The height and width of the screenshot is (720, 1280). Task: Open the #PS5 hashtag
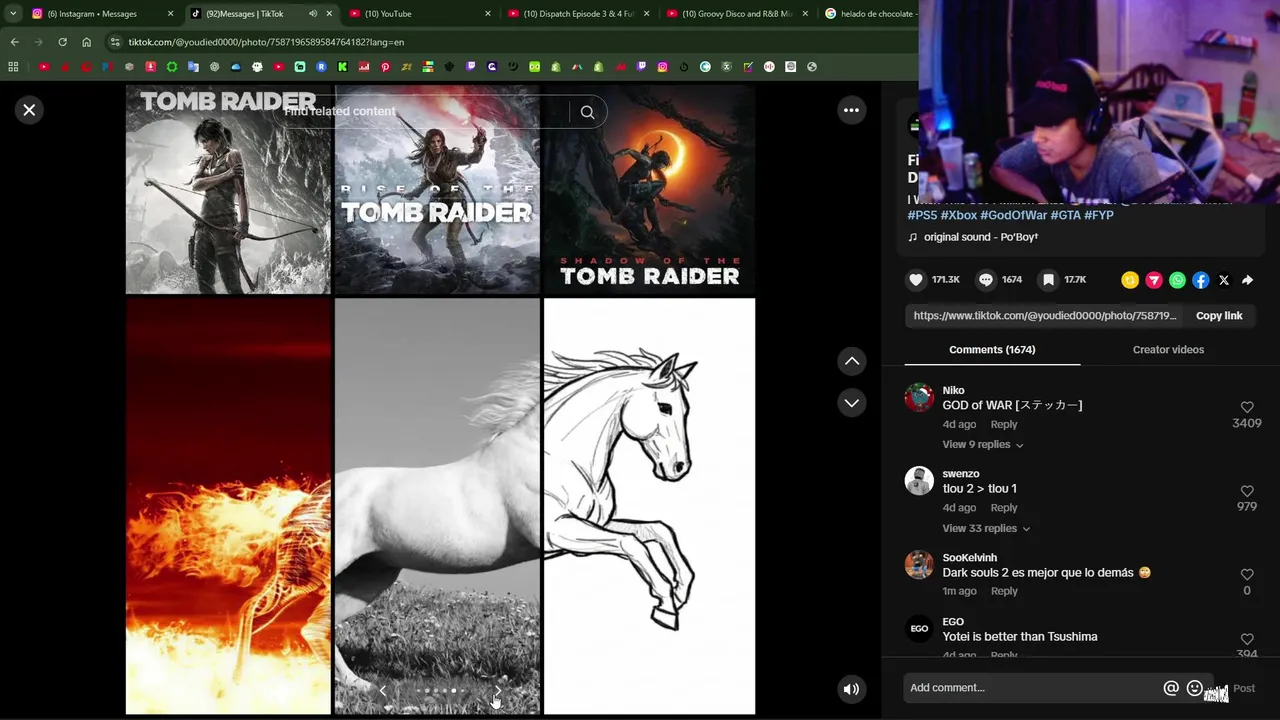[922, 215]
